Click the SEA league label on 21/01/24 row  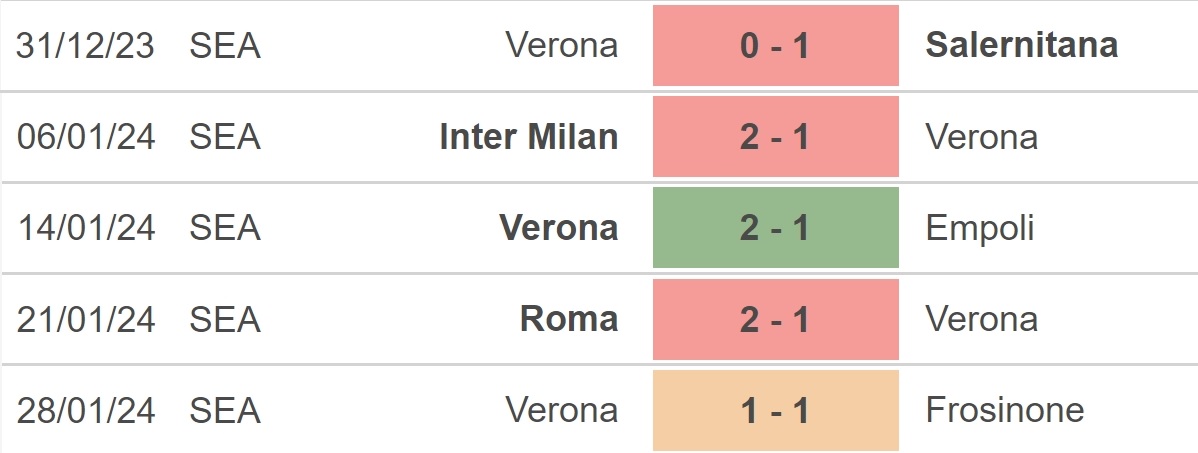click(x=225, y=319)
